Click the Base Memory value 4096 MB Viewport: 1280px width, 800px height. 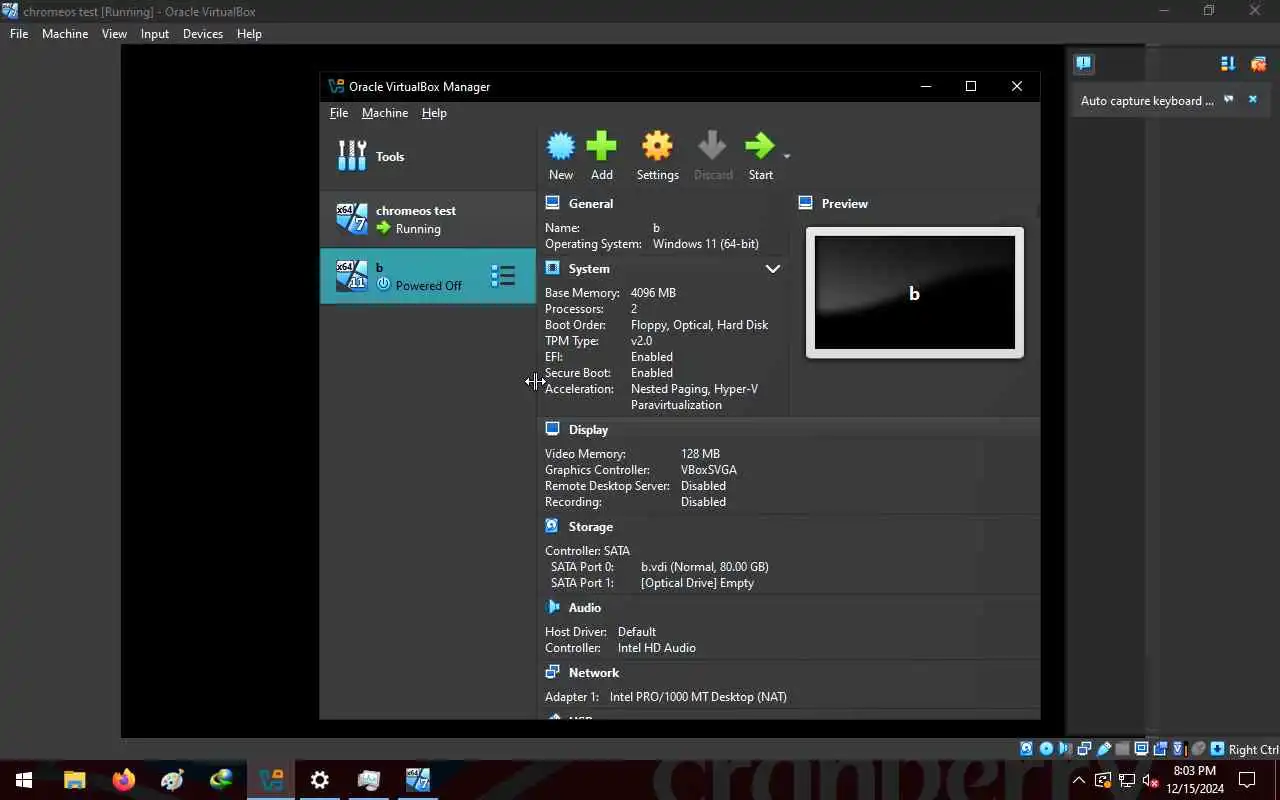[x=653, y=293]
